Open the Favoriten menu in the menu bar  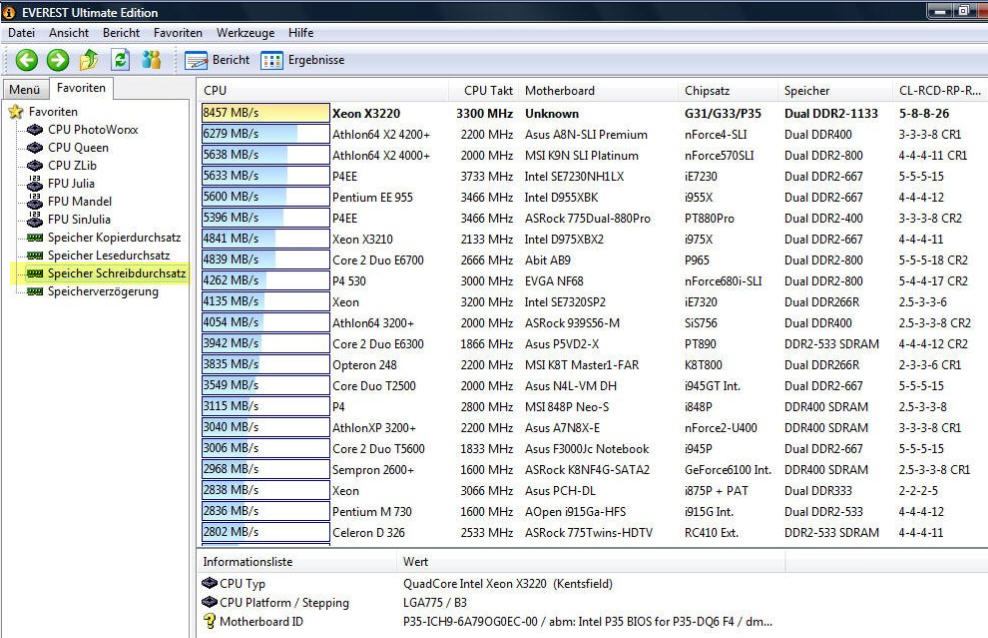178,33
